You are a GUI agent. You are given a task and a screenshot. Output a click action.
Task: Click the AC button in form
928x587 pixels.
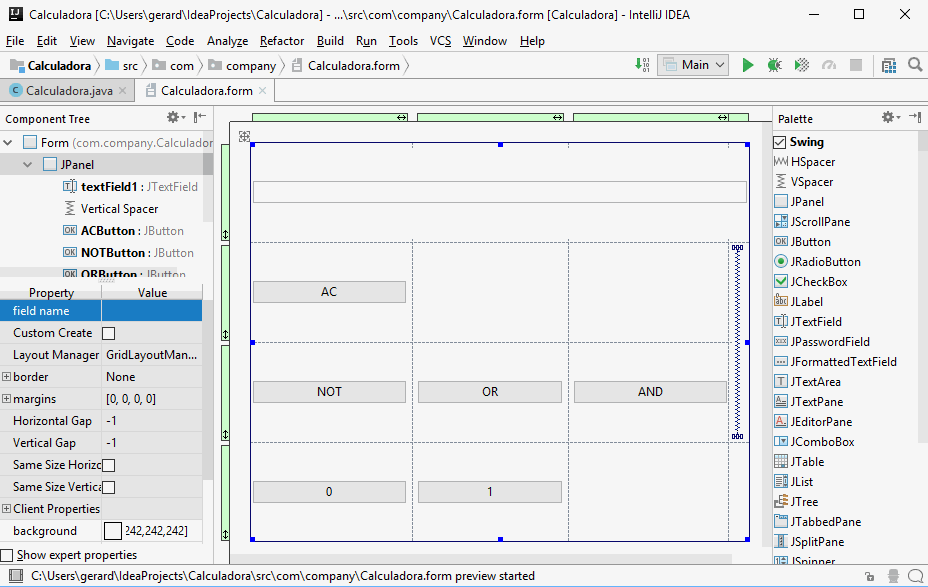pos(329,292)
